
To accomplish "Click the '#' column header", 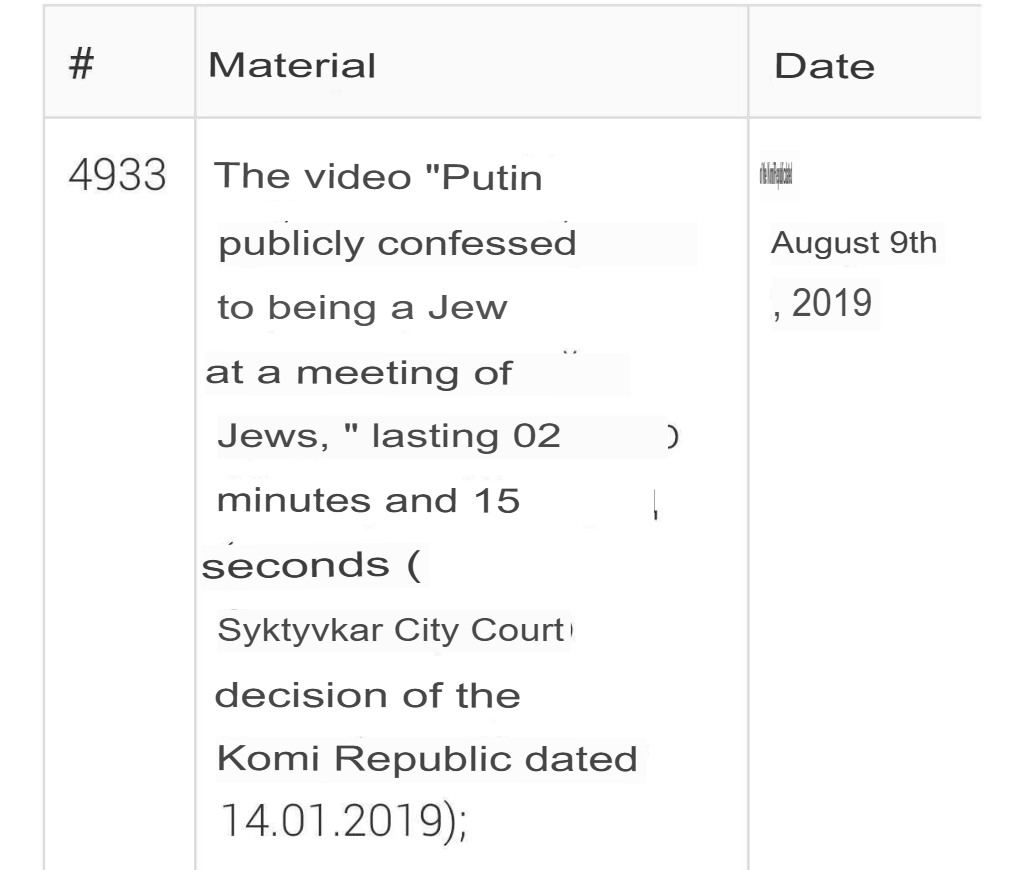I will pos(82,64).
